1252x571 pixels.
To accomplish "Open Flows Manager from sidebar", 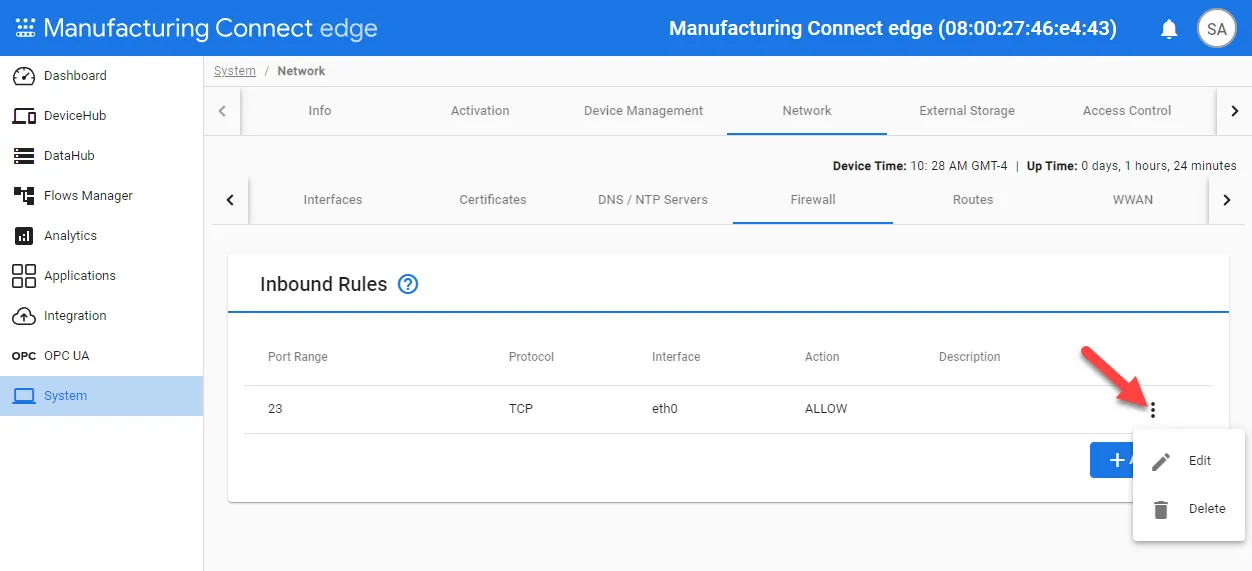I will point(101,196).
